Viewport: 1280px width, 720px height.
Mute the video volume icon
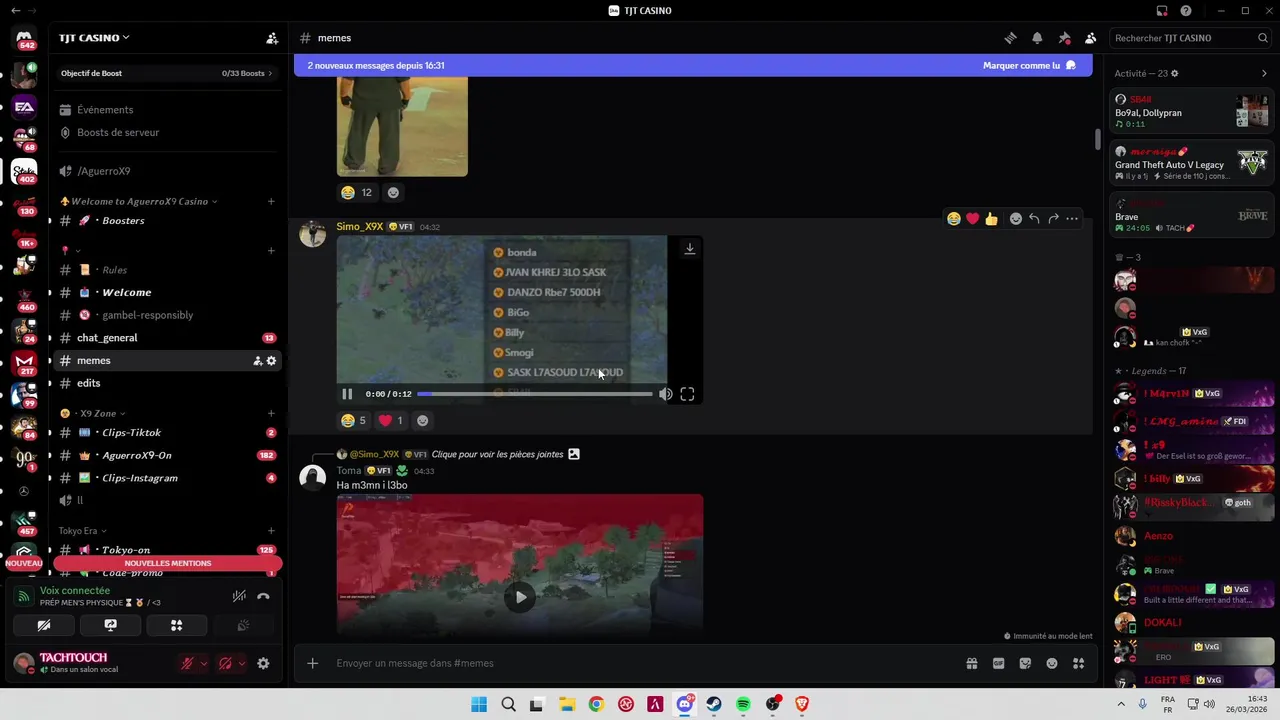pyautogui.click(x=665, y=394)
